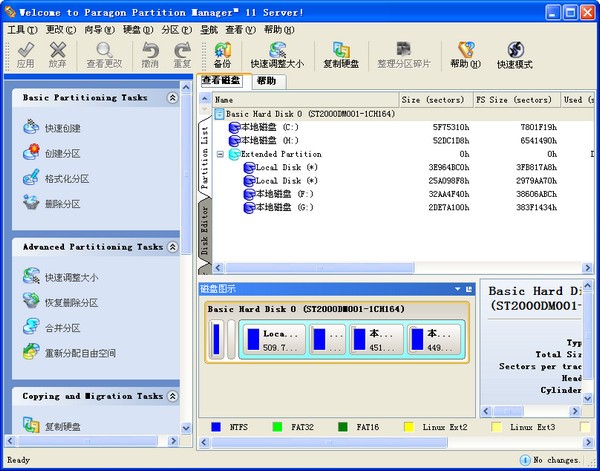Click 快速调整大小 in Advanced Partitioning Tasks
Viewport: 600px width, 471px height.
(x=72, y=277)
